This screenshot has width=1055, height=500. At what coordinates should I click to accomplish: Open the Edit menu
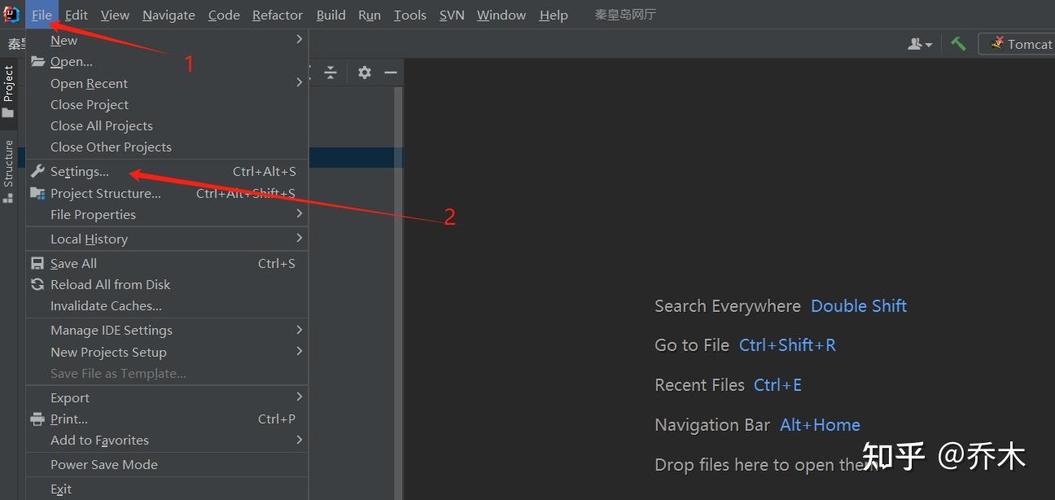[76, 15]
